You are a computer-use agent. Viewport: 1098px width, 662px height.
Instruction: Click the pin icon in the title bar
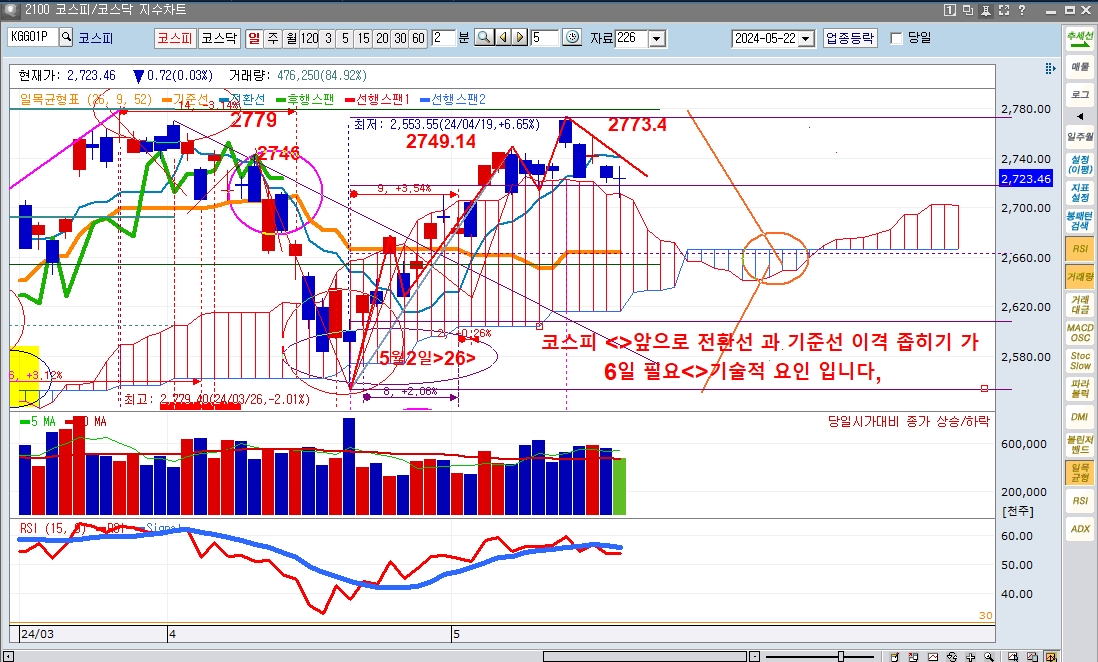(985, 10)
